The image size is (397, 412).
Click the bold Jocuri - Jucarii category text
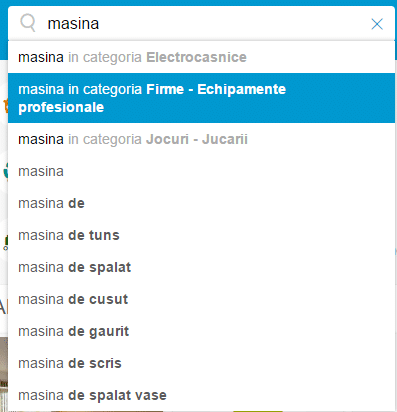(x=197, y=139)
